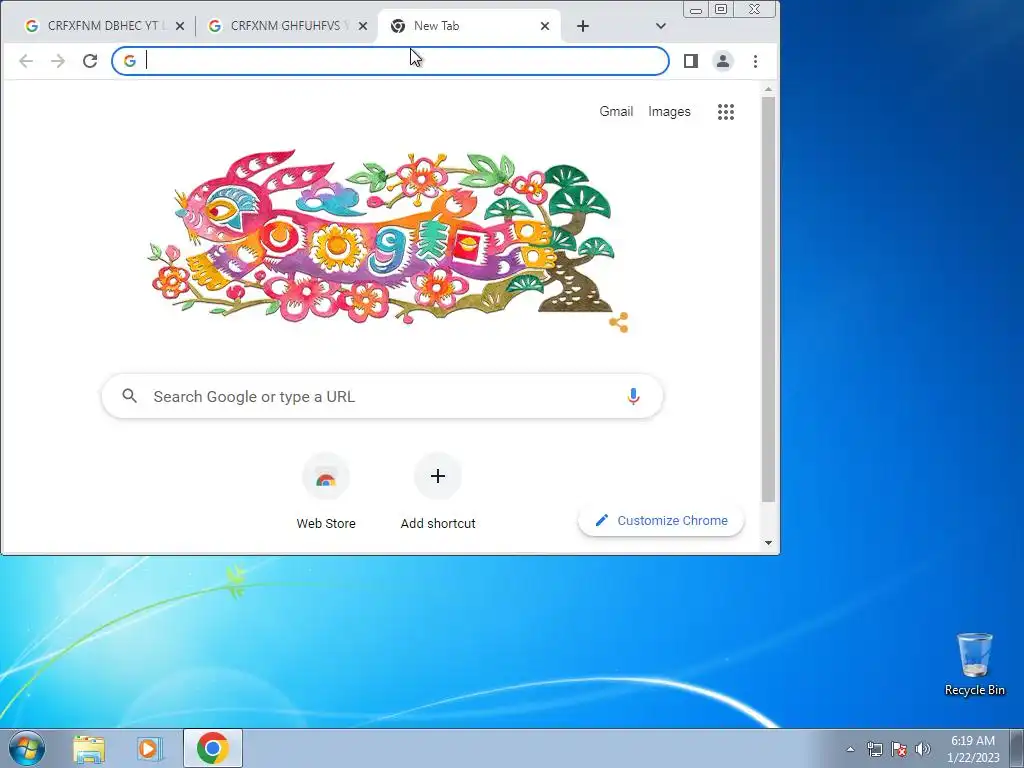This screenshot has width=1024, height=768.
Task: Open Windows Explorer from taskbar
Action: pos(89,749)
